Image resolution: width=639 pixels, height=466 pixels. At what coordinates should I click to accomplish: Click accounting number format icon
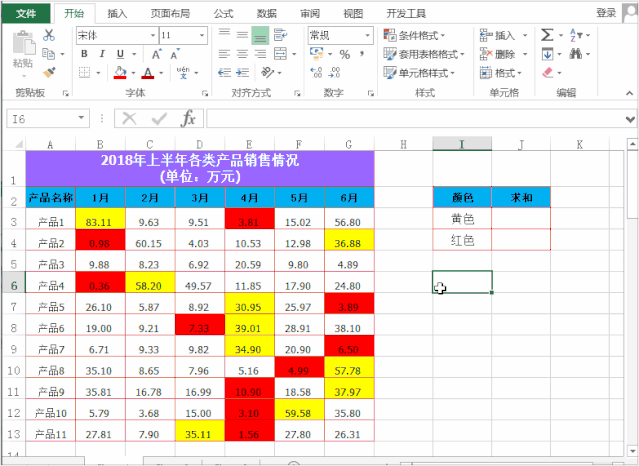[317, 53]
